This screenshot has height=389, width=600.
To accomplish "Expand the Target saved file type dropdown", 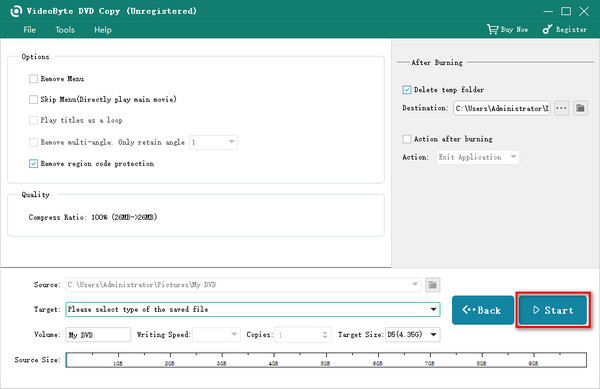I will pyautogui.click(x=253, y=309).
